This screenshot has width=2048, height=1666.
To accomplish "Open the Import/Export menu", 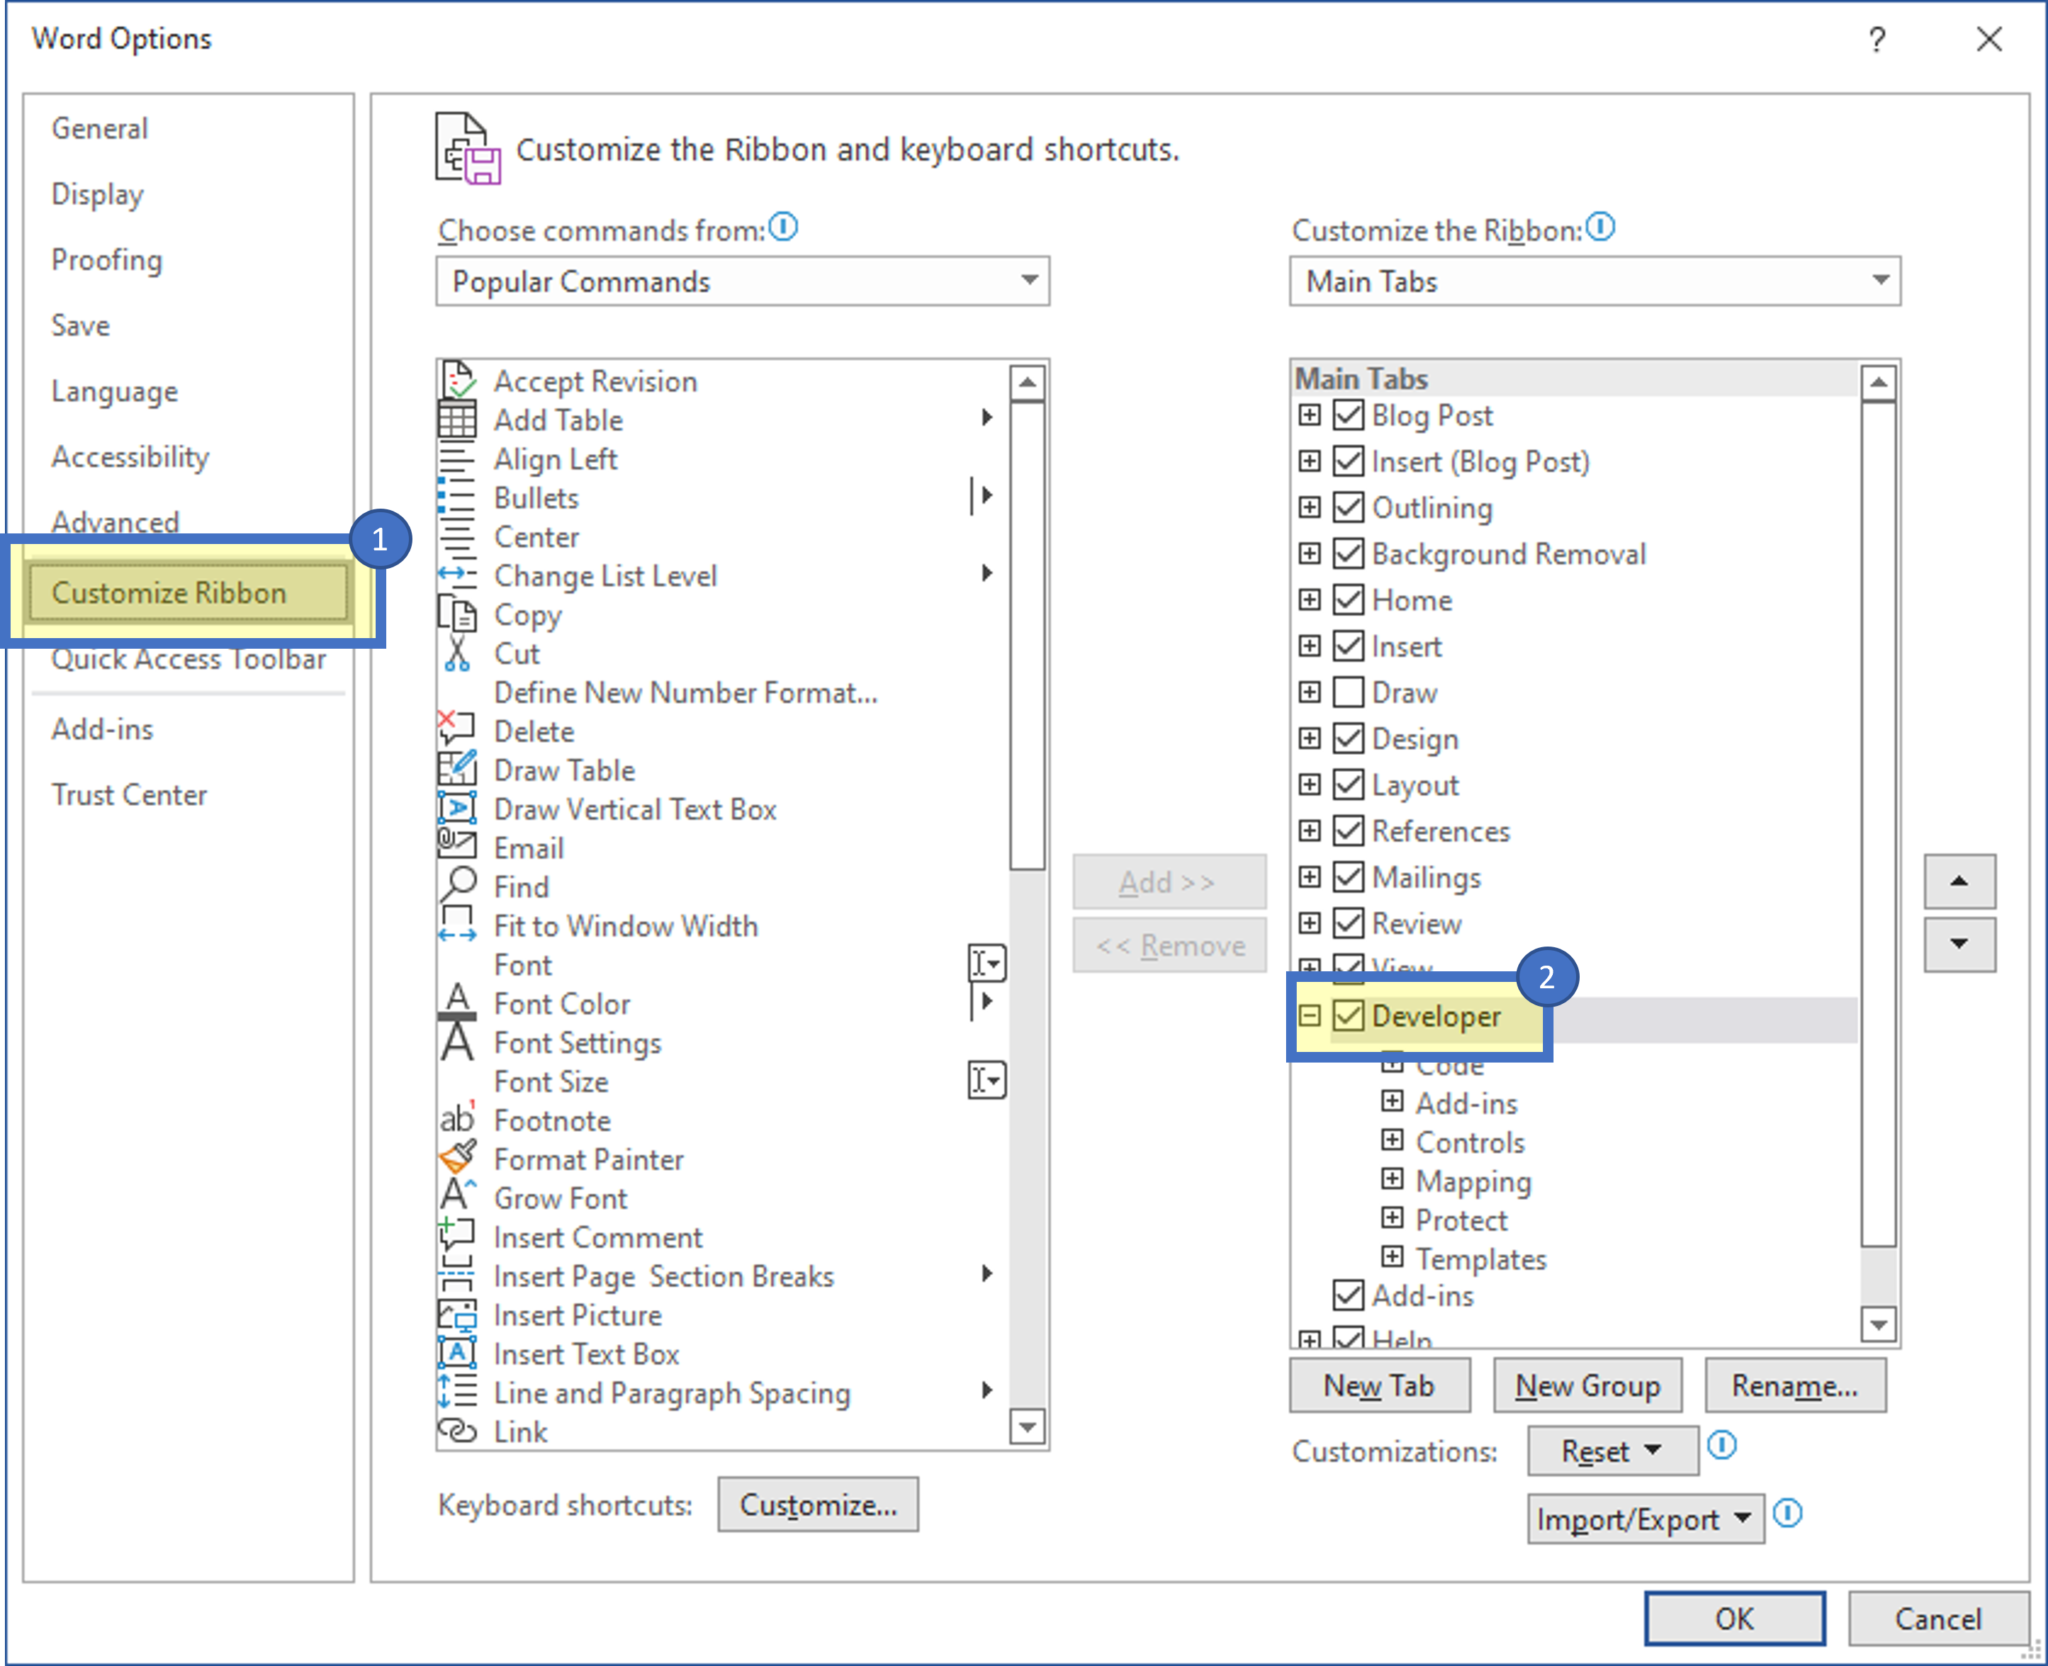I will (x=1644, y=1518).
